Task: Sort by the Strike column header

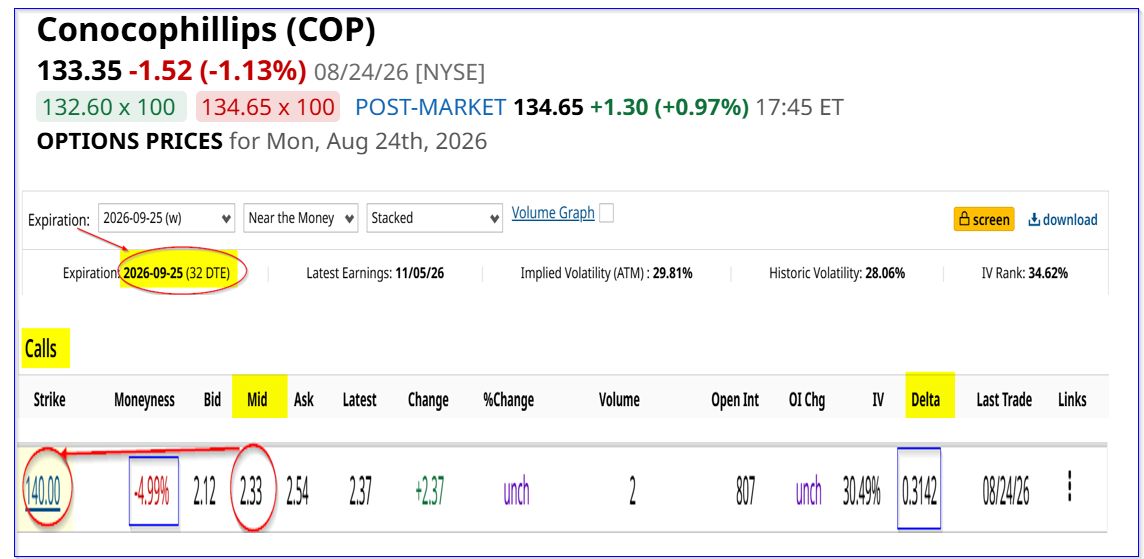Action: click(50, 399)
